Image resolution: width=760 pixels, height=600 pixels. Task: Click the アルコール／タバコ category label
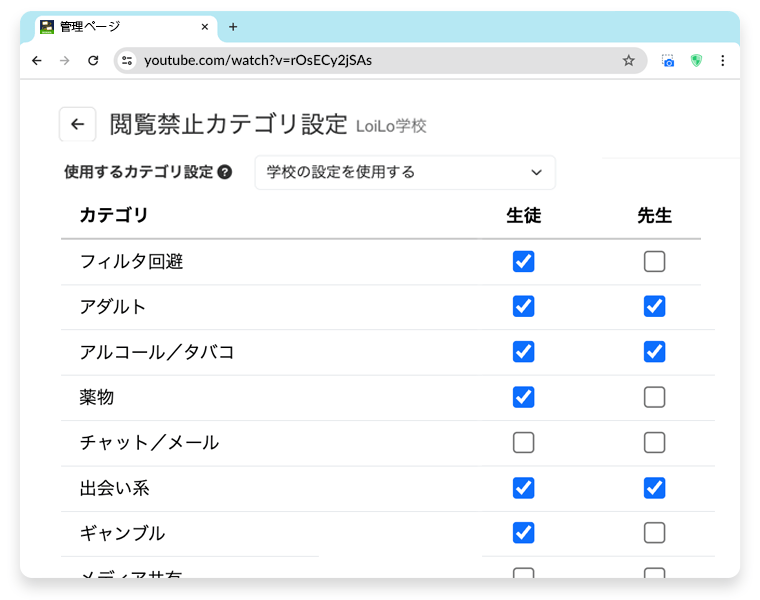(157, 352)
